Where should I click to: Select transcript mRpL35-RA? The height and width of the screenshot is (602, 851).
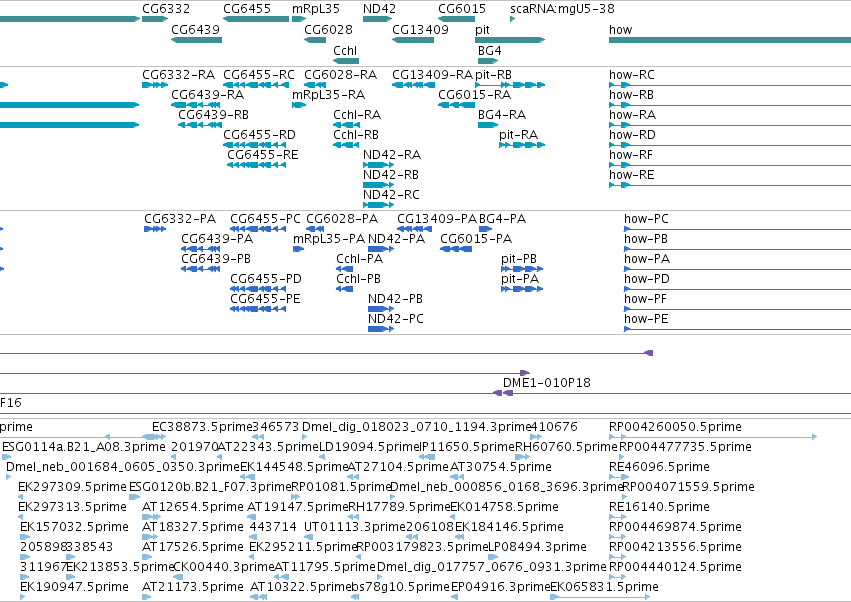click(x=328, y=95)
